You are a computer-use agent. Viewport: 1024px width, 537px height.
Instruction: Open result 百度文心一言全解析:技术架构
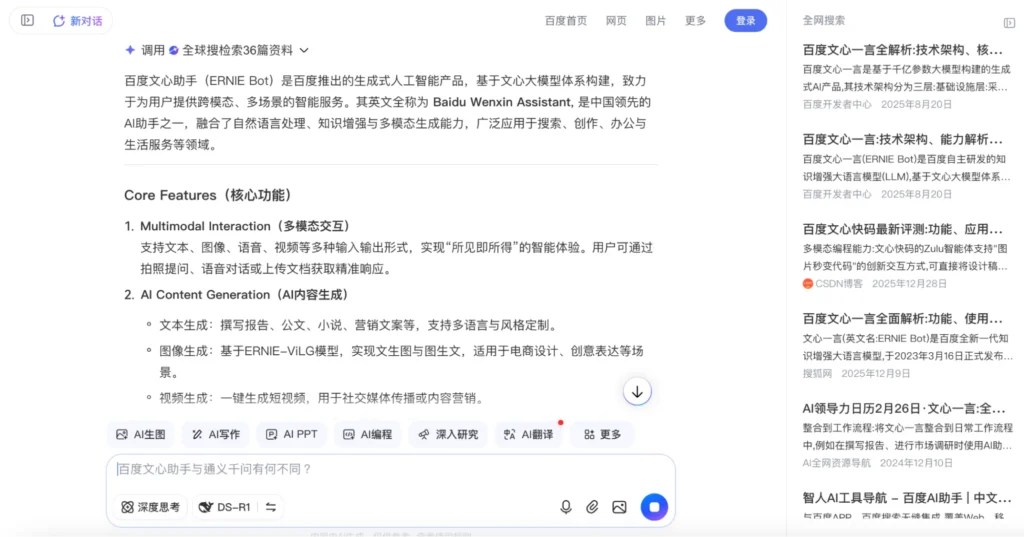click(x=903, y=50)
